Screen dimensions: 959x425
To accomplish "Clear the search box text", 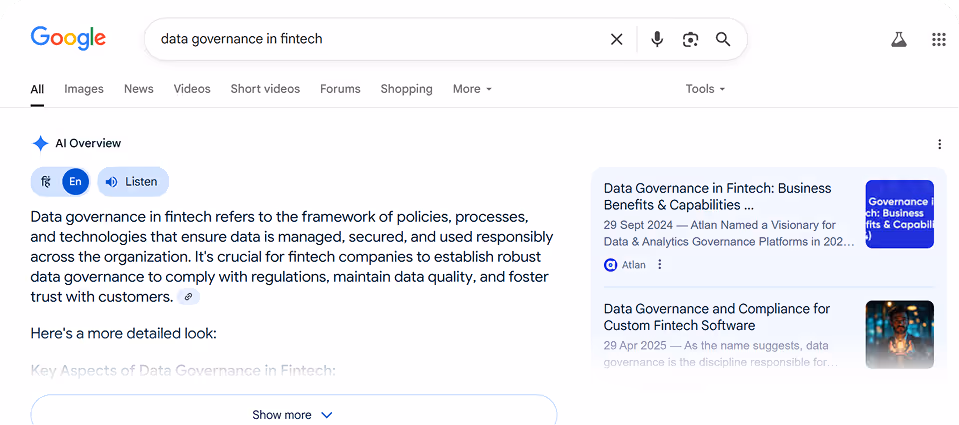I will 616,39.
